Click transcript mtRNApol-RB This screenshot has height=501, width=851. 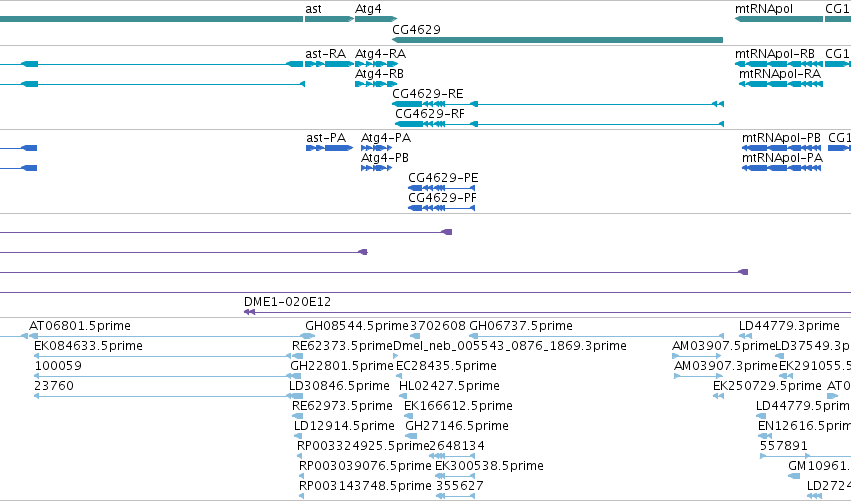[779, 64]
